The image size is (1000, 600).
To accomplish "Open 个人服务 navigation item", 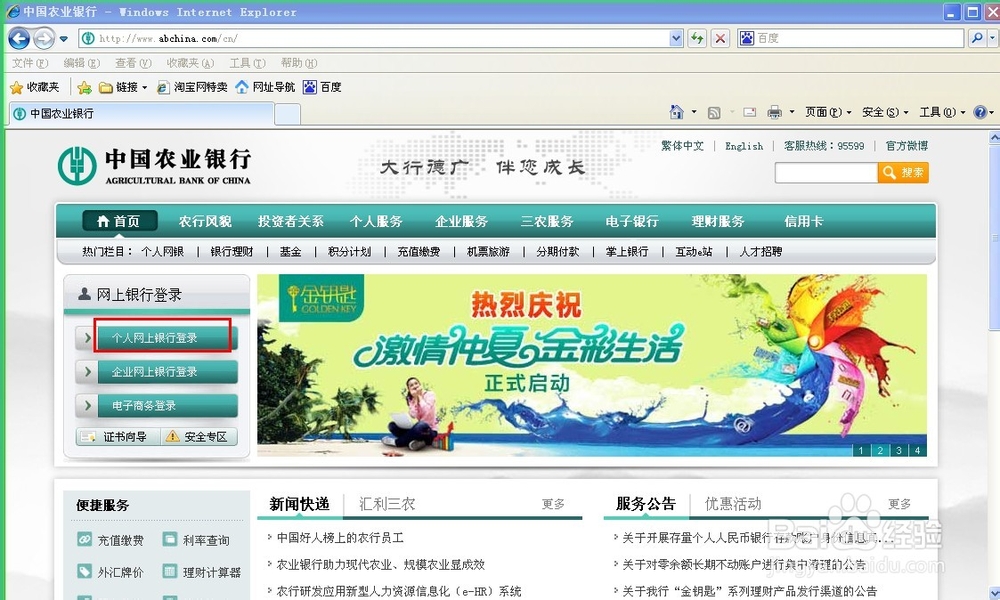I will pyautogui.click(x=376, y=221).
